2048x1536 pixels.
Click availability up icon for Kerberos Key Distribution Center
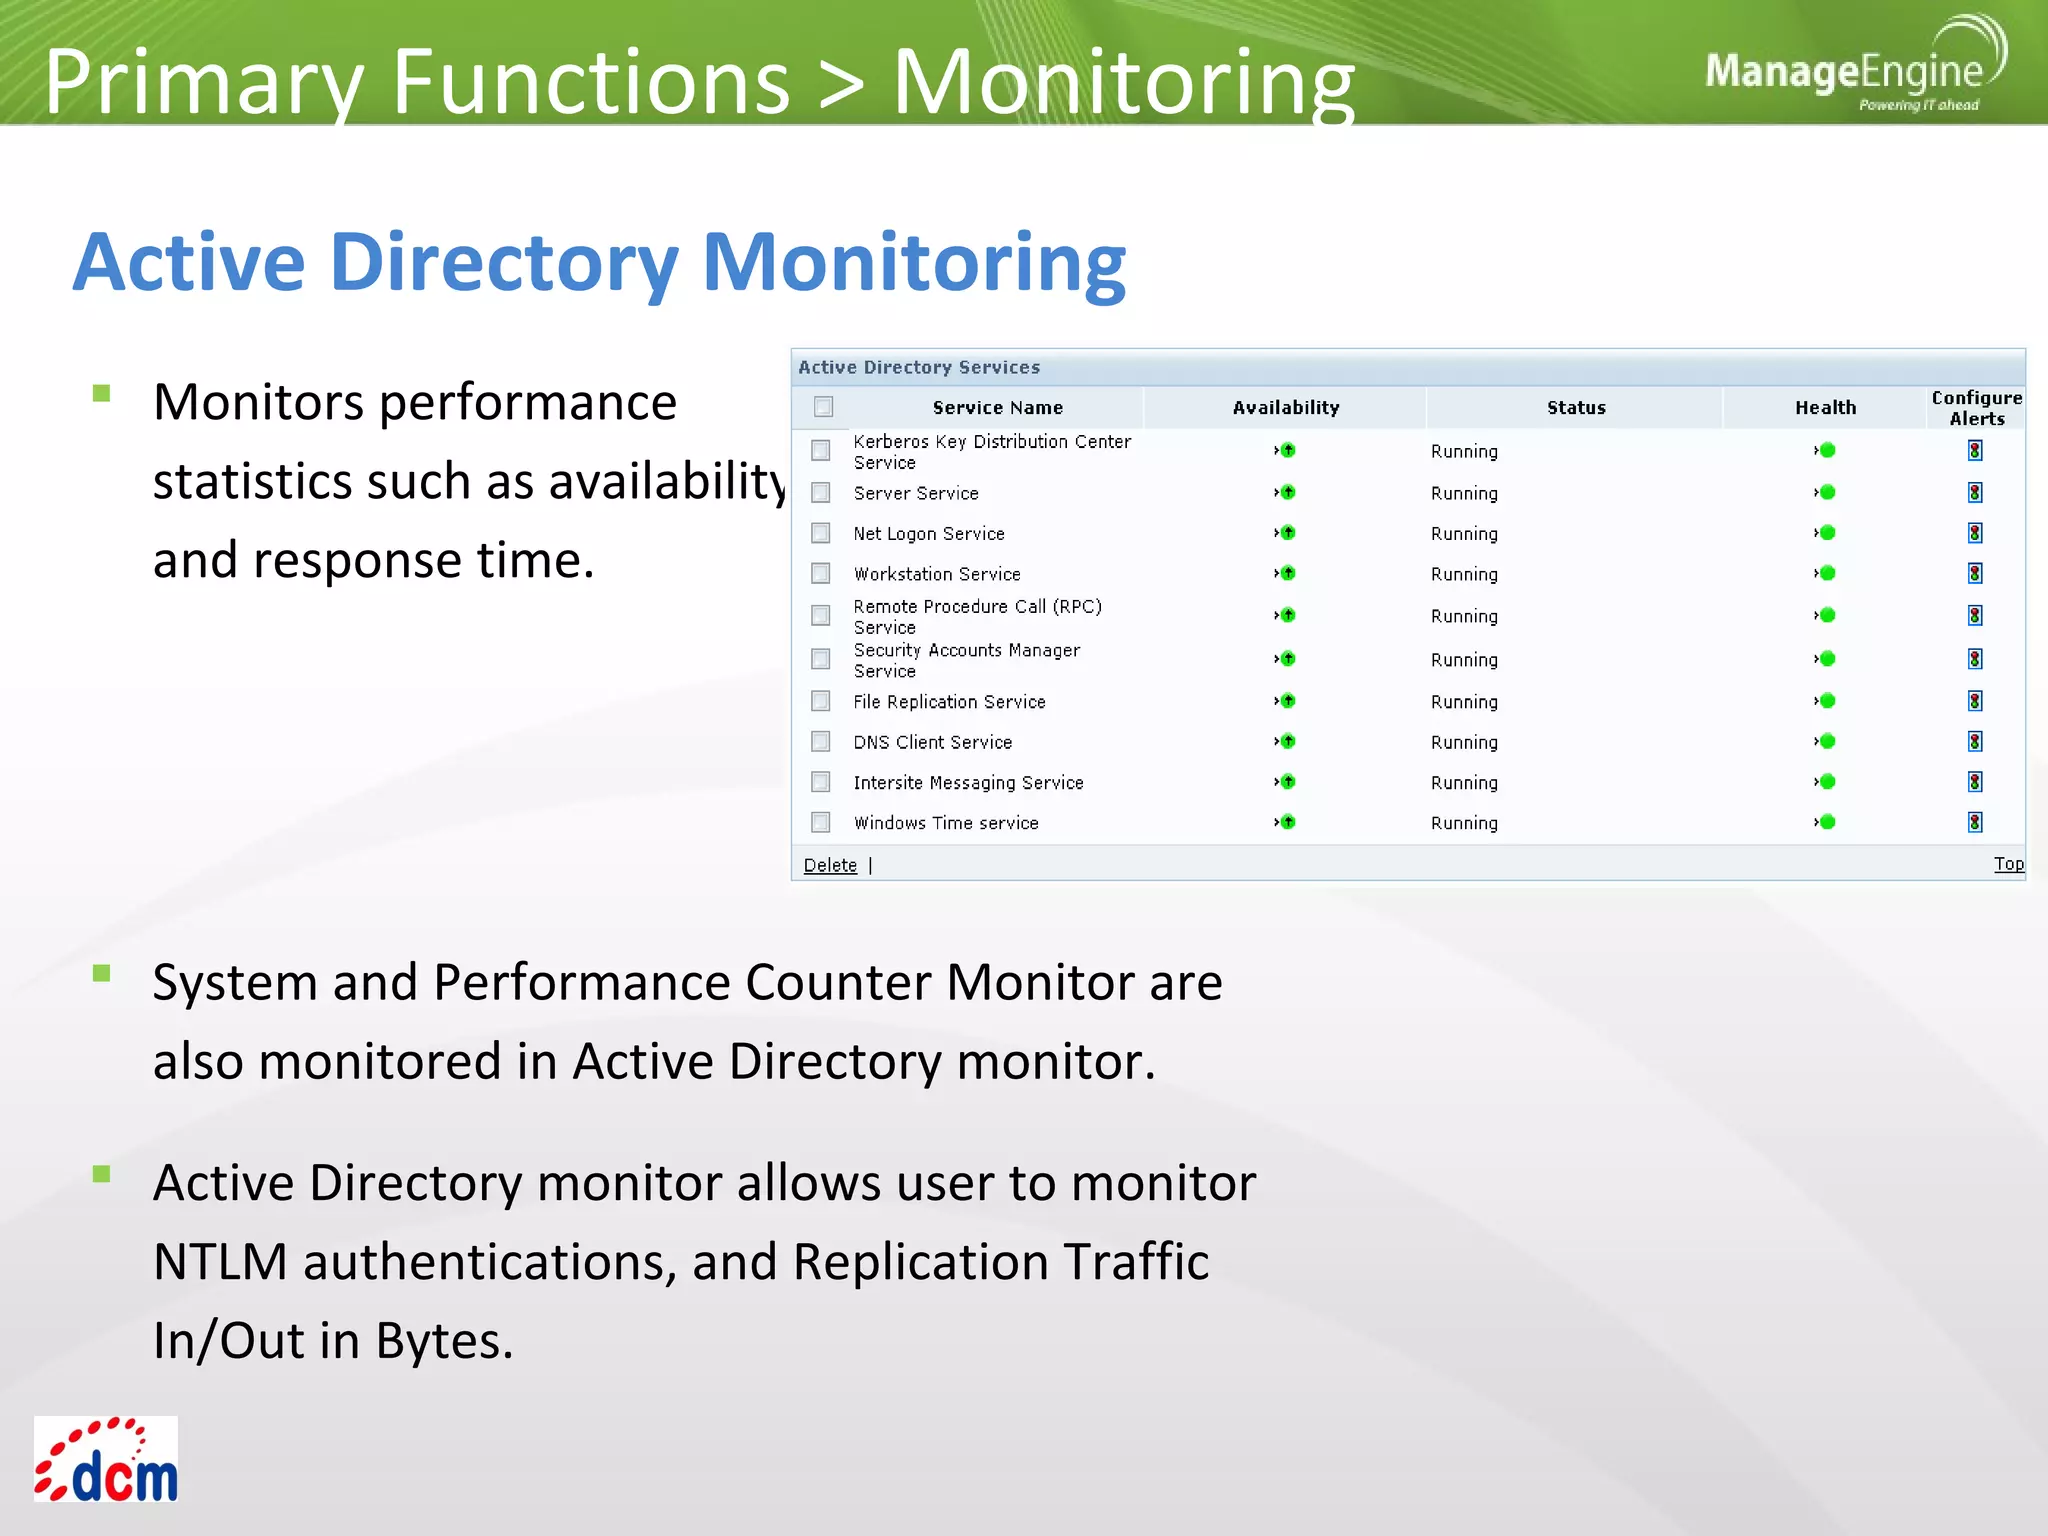[1286, 450]
